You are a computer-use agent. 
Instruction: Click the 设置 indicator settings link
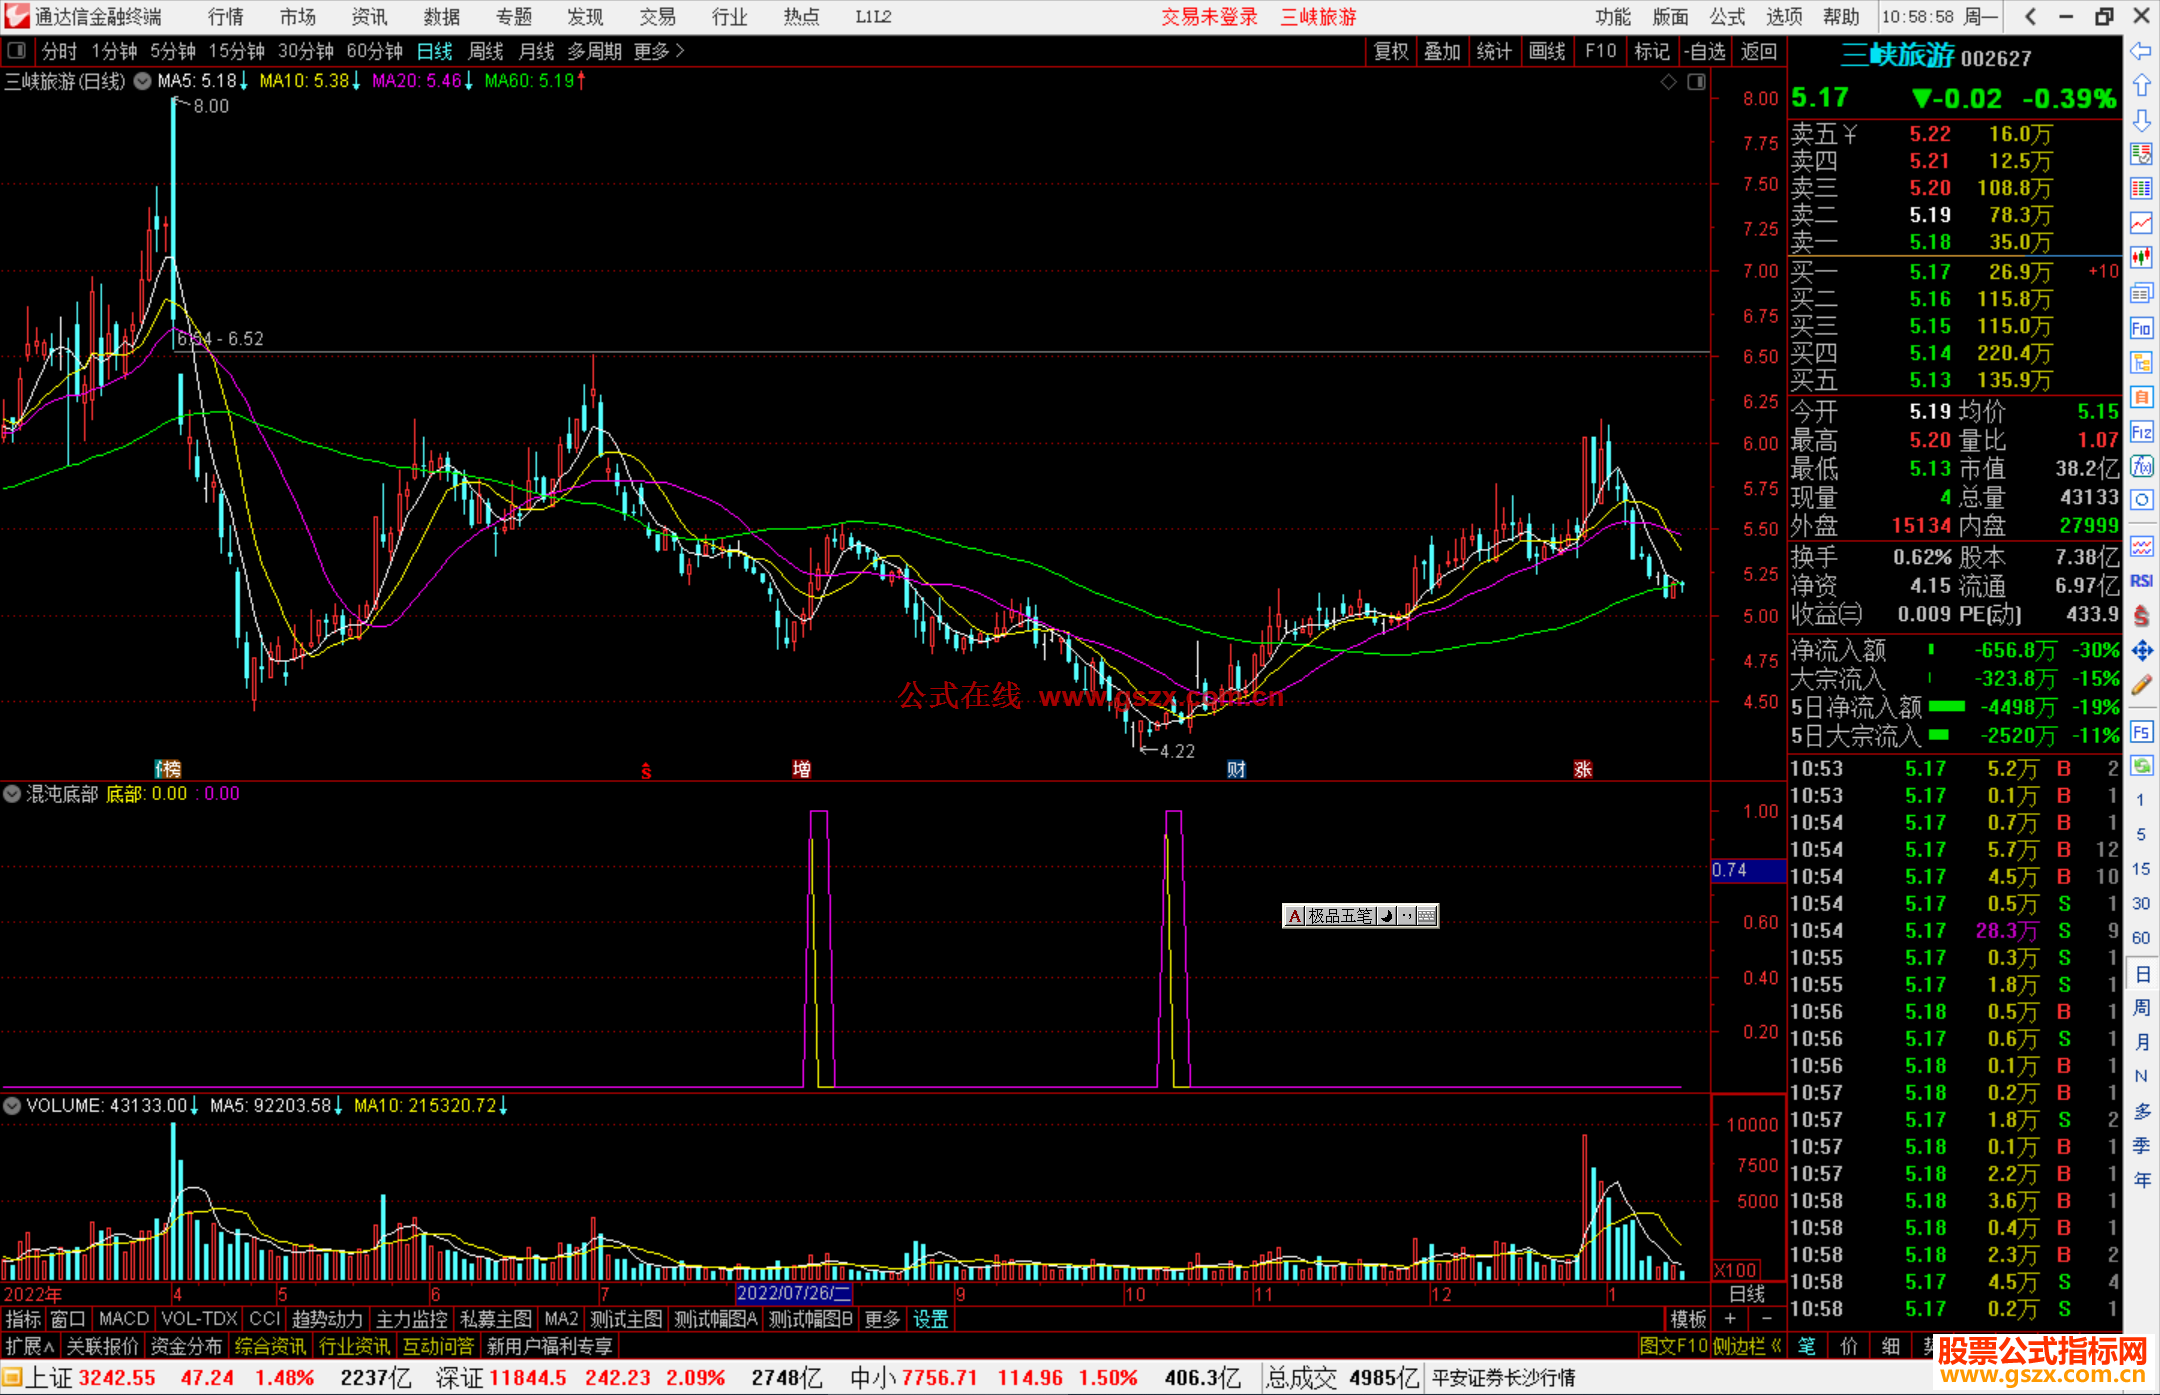930,1319
